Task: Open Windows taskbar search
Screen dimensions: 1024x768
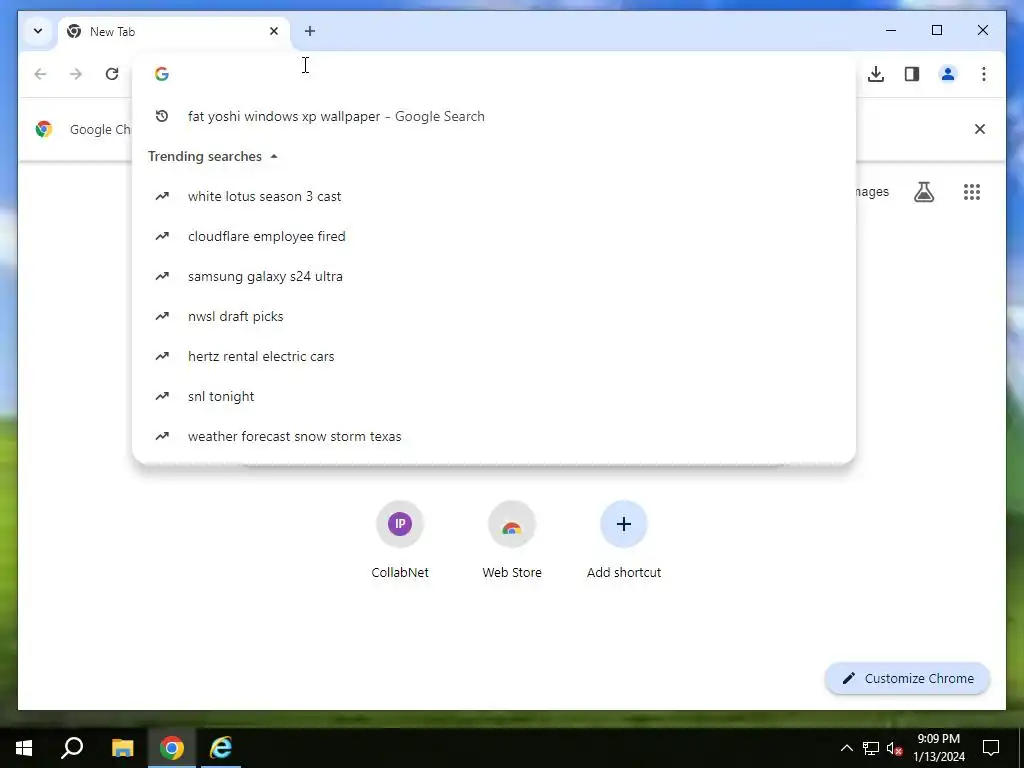Action: coord(72,748)
